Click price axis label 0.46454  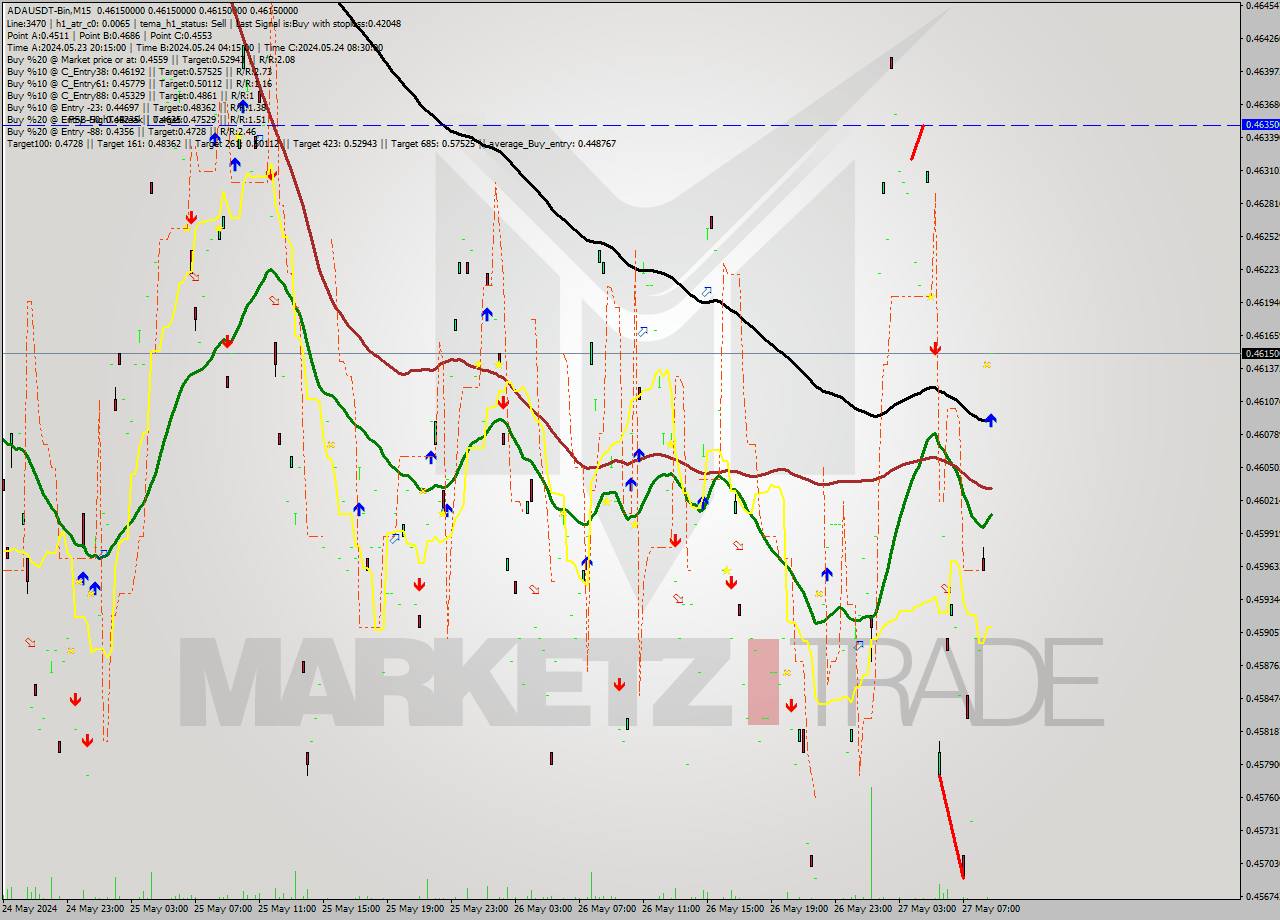[1261, 6]
